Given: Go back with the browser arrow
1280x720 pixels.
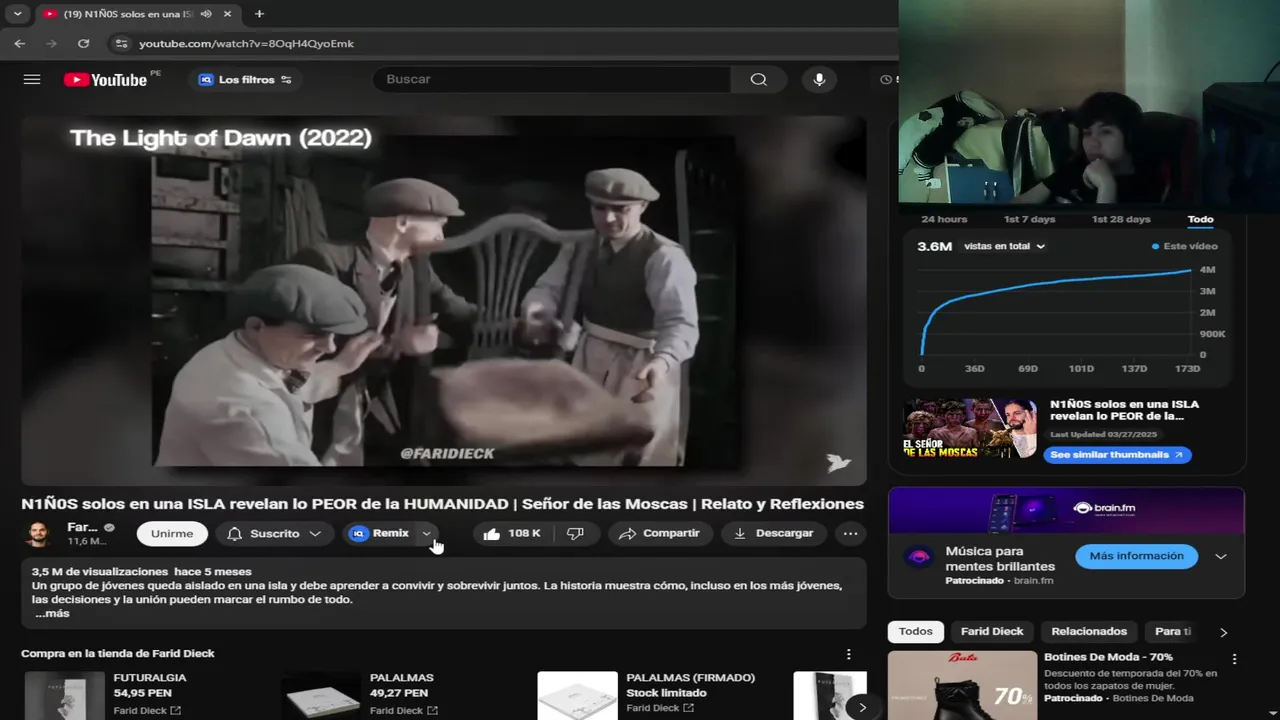Looking at the screenshot, I should pyautogui.click(x=19, y=43).
